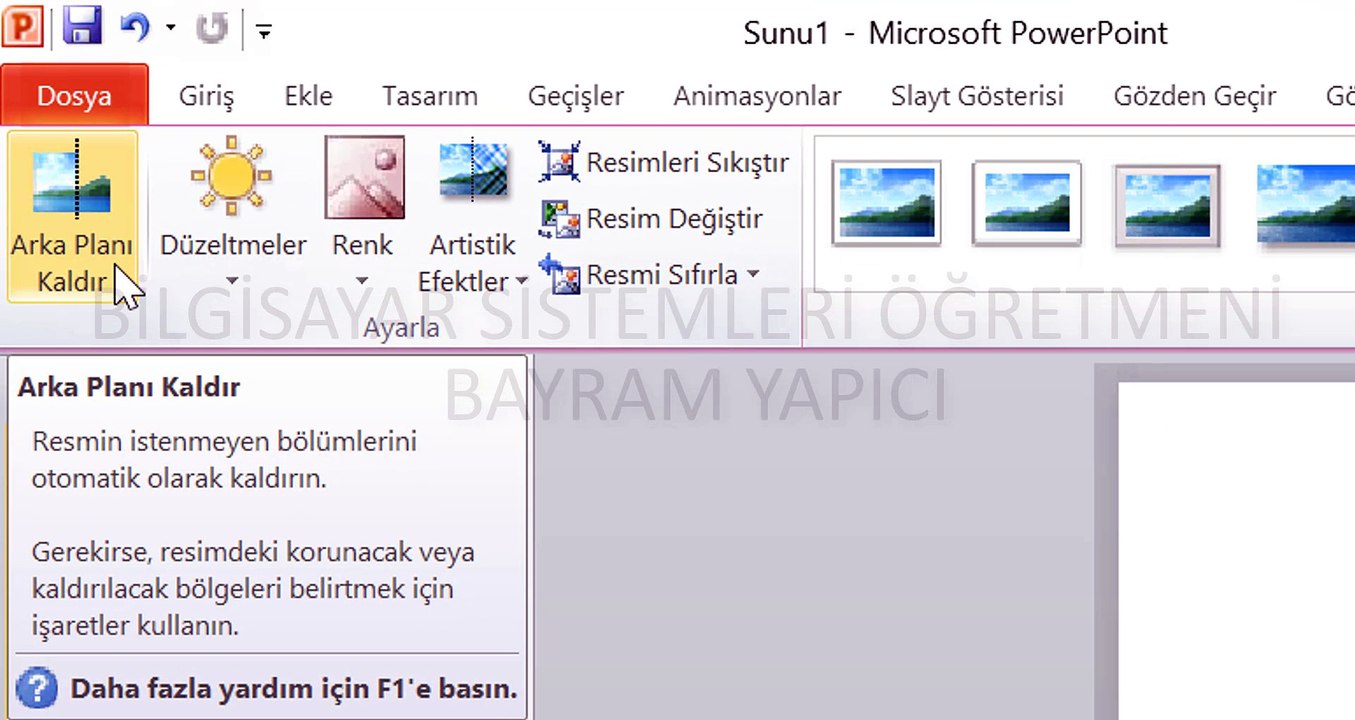Click the Resim Değiştir label
This screenshot has width=1355, height=720.
(x=675, y=218)
